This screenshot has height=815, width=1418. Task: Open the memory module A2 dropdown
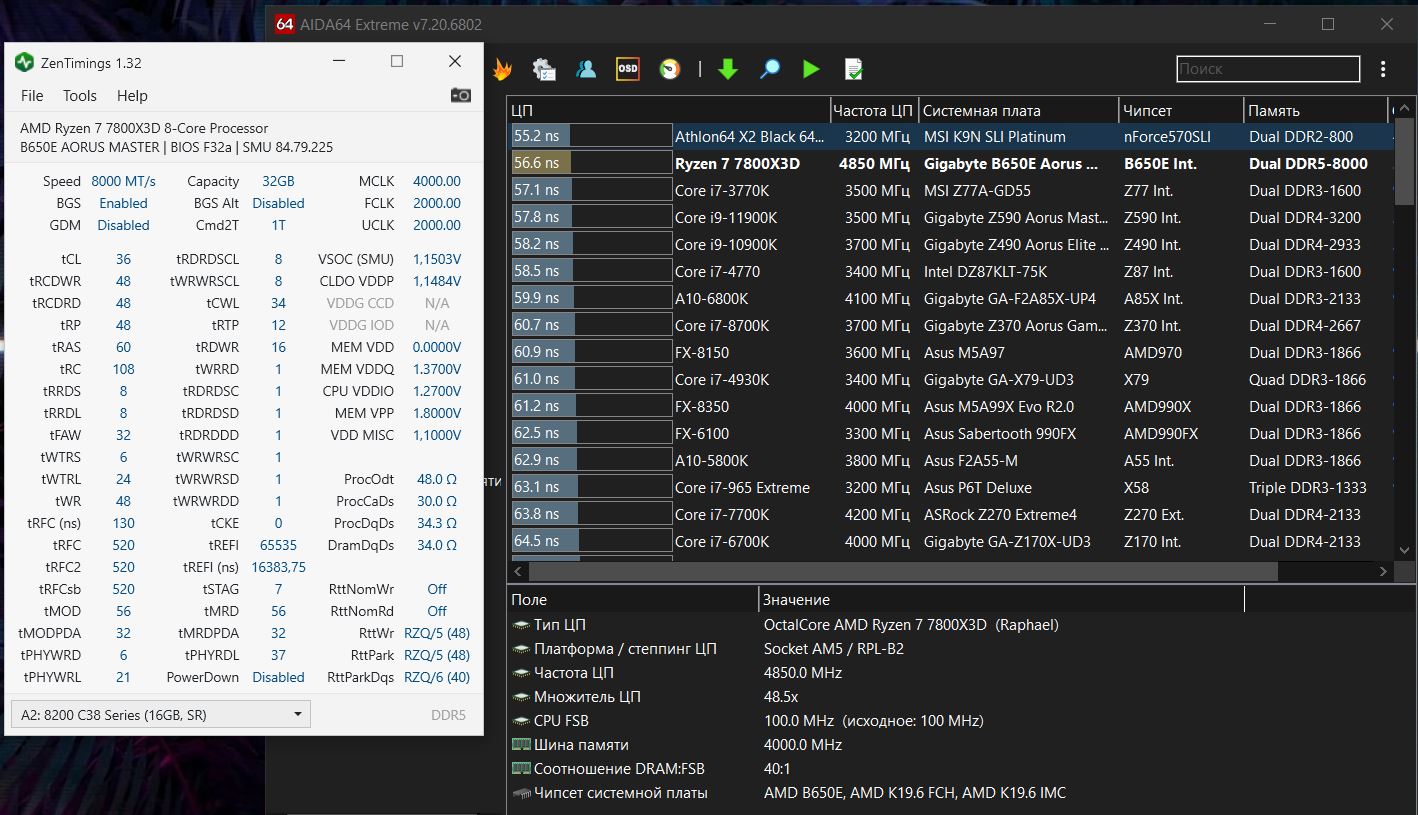(x=160, y=714)
